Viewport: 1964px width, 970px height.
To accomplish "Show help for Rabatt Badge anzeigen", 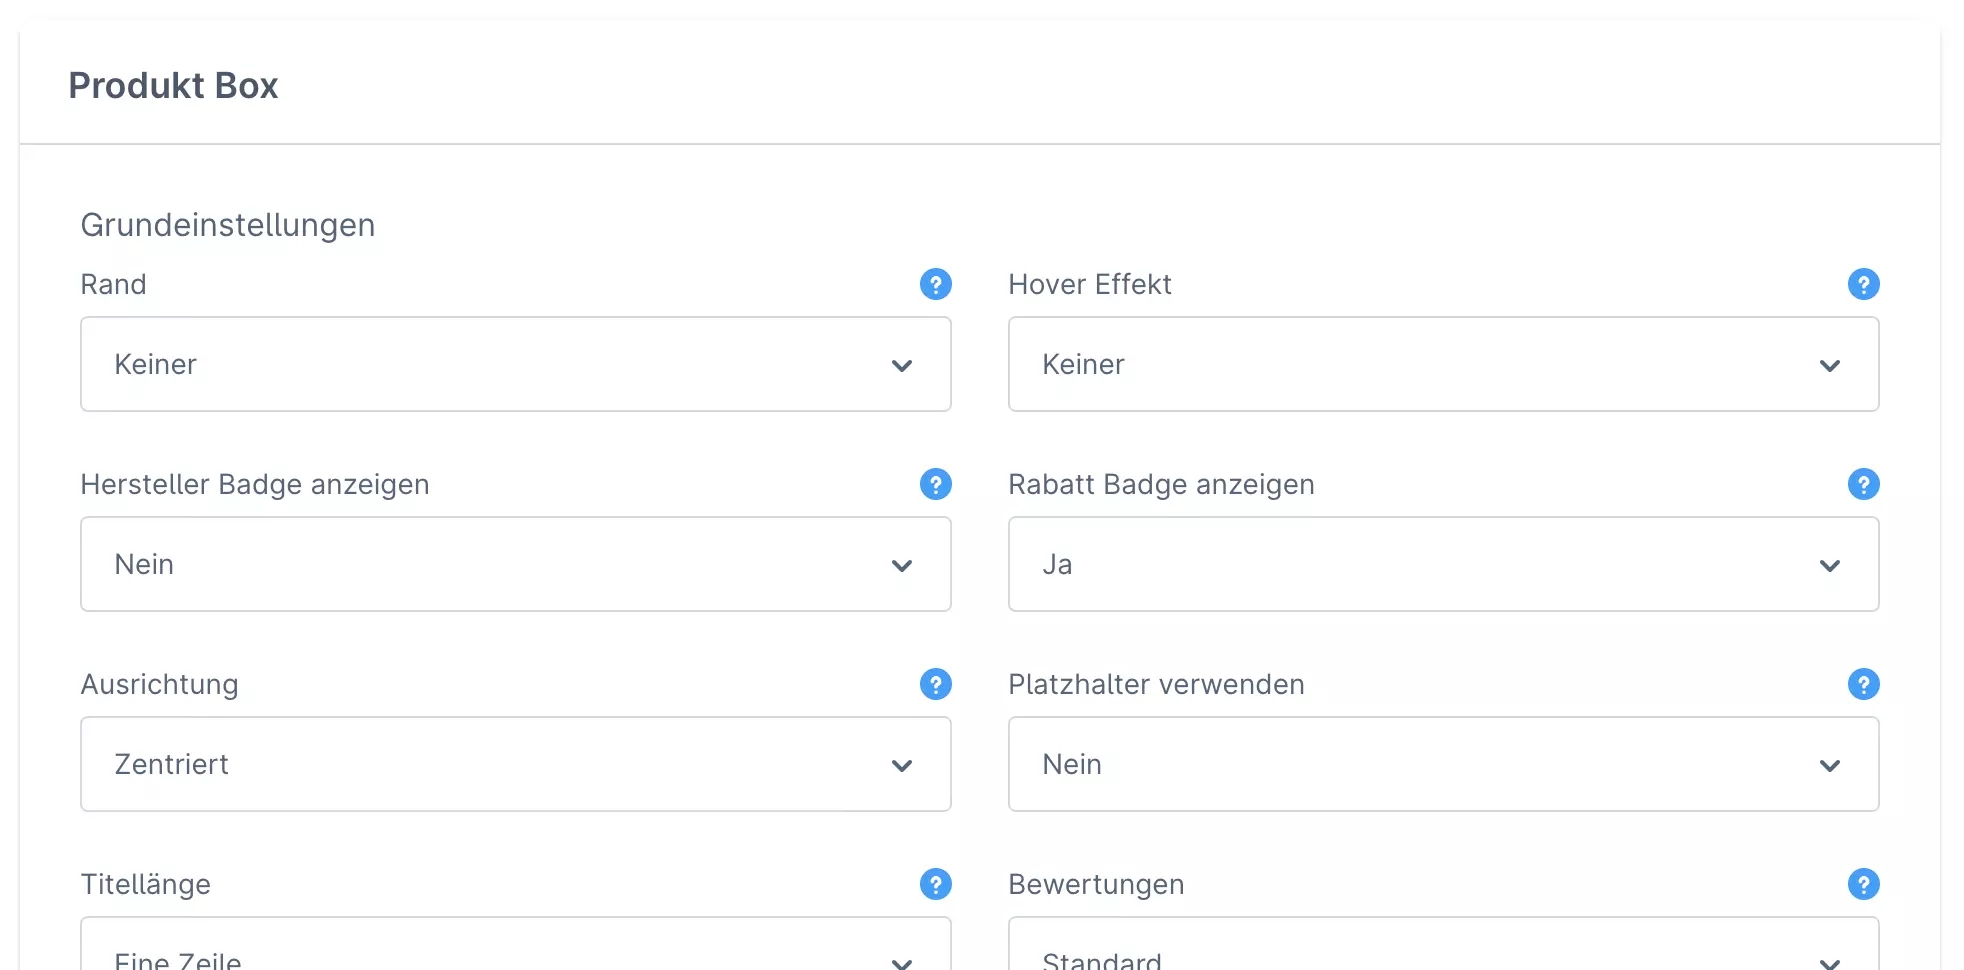I will click(x=1863, y=484).
